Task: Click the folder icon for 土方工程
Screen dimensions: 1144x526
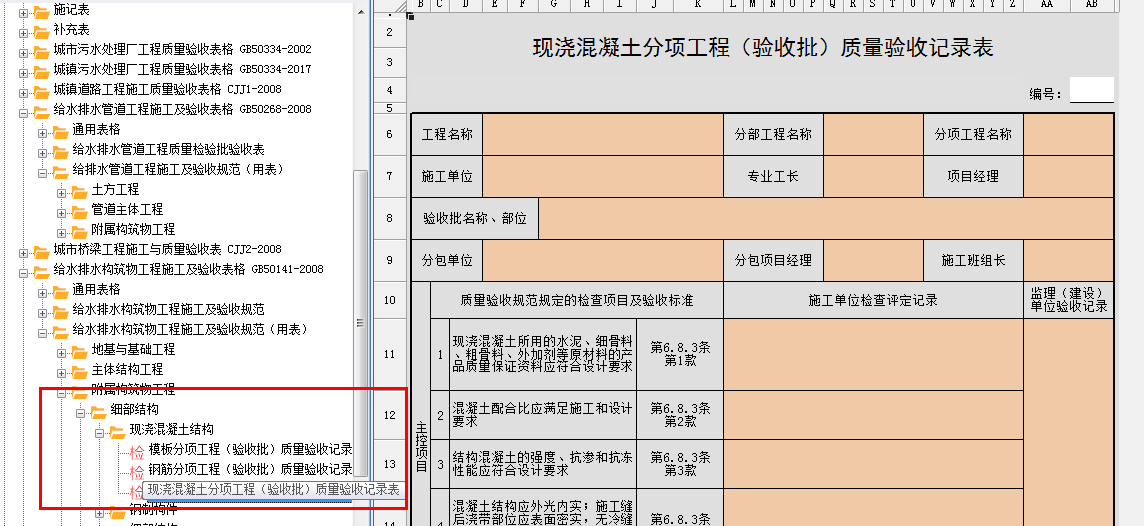Action: pyautogui.click(x=80, y=190)
